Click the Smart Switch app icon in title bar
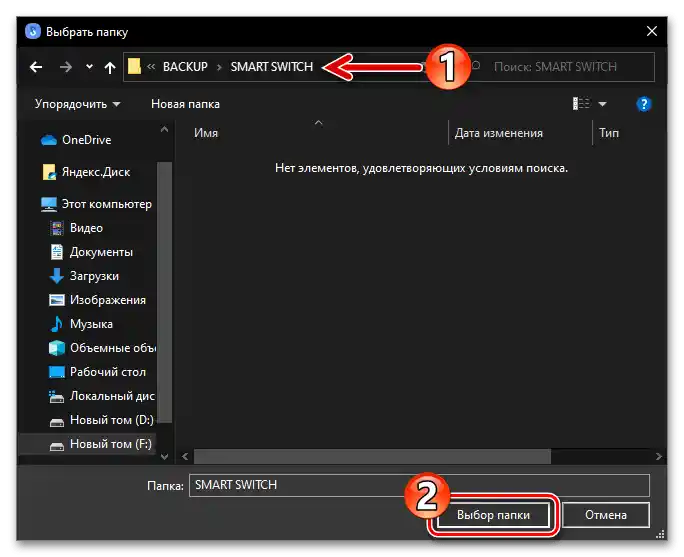Image resolution: width=684 pixels, height=557 pixels. pyautogui.click(x=33, y=31)
